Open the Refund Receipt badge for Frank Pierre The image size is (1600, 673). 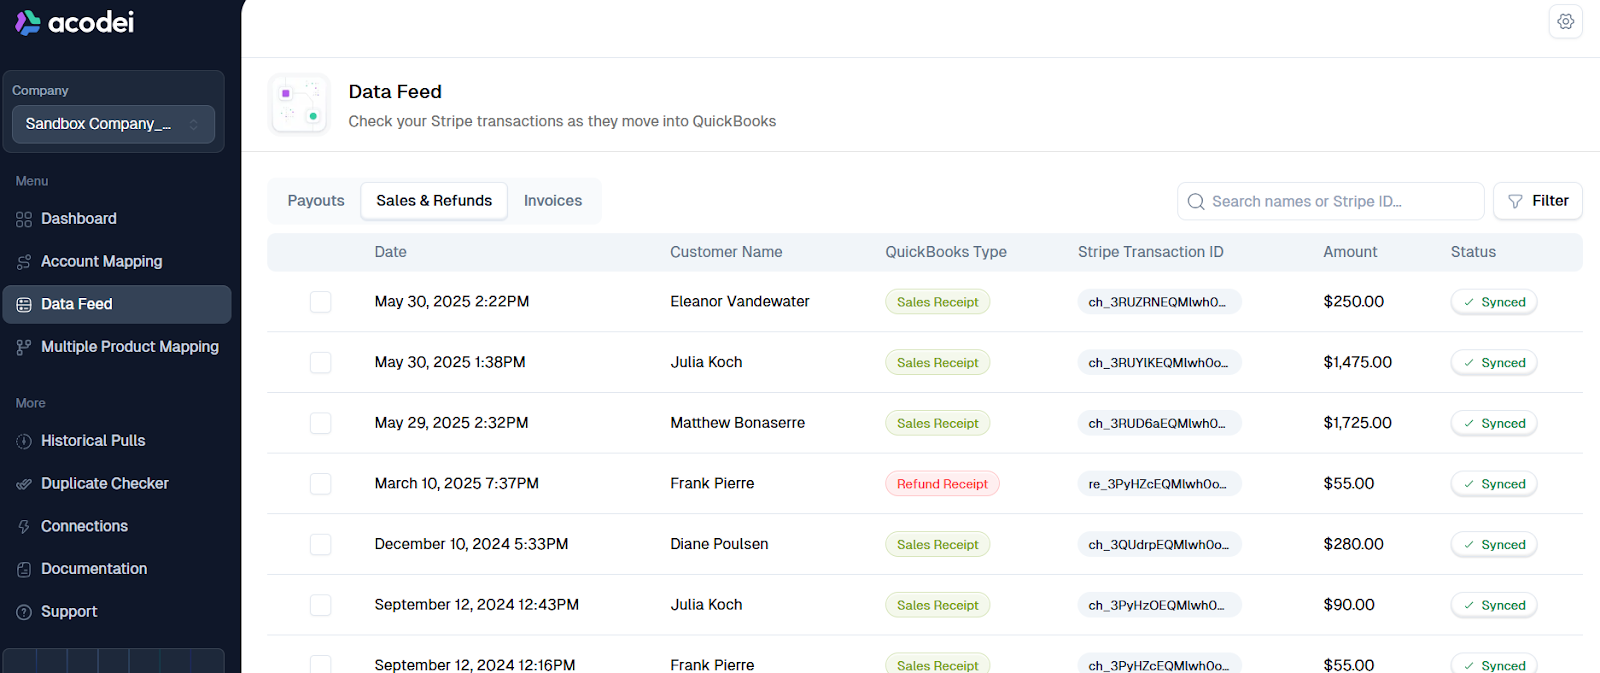pos(941,484)
